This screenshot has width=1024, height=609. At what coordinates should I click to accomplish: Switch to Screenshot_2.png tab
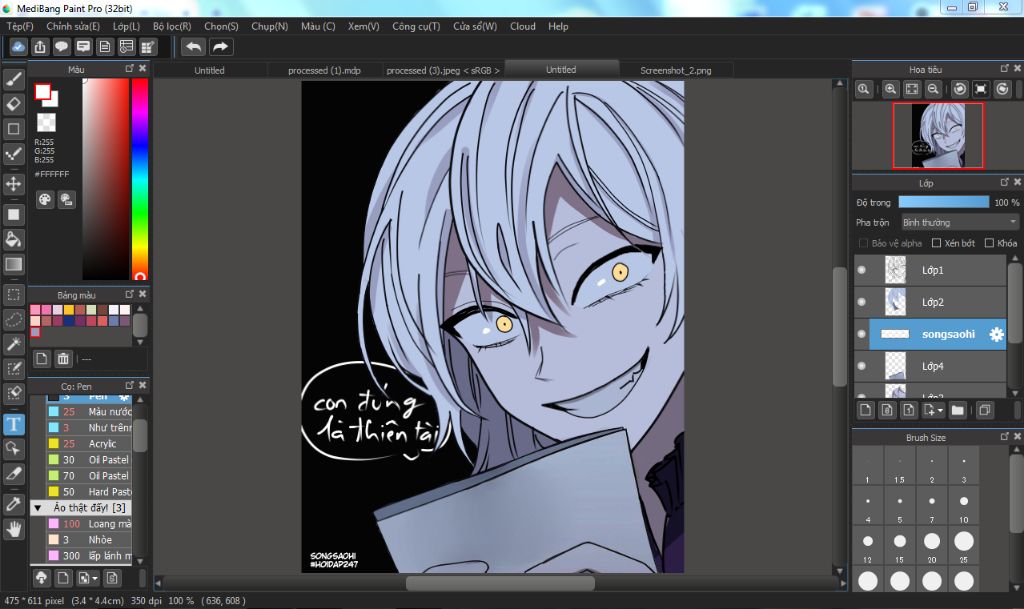coord(675,70)
